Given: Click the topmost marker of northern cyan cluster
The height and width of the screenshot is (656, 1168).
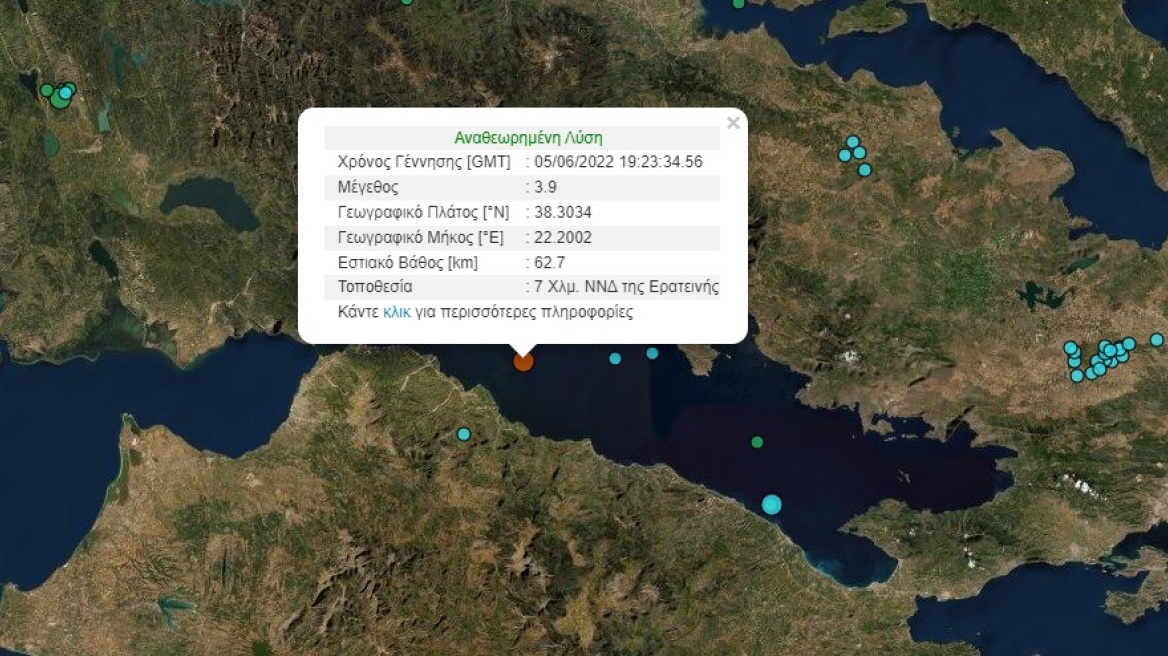Looking at the screenshot, I should [853, 142].
